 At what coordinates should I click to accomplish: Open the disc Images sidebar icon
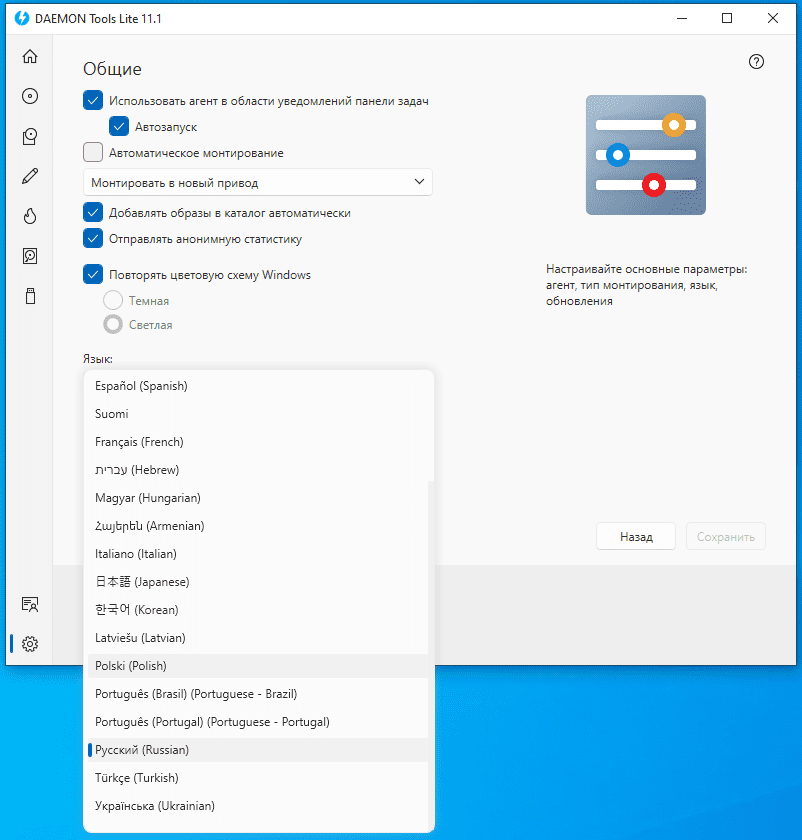pos(30,96)
